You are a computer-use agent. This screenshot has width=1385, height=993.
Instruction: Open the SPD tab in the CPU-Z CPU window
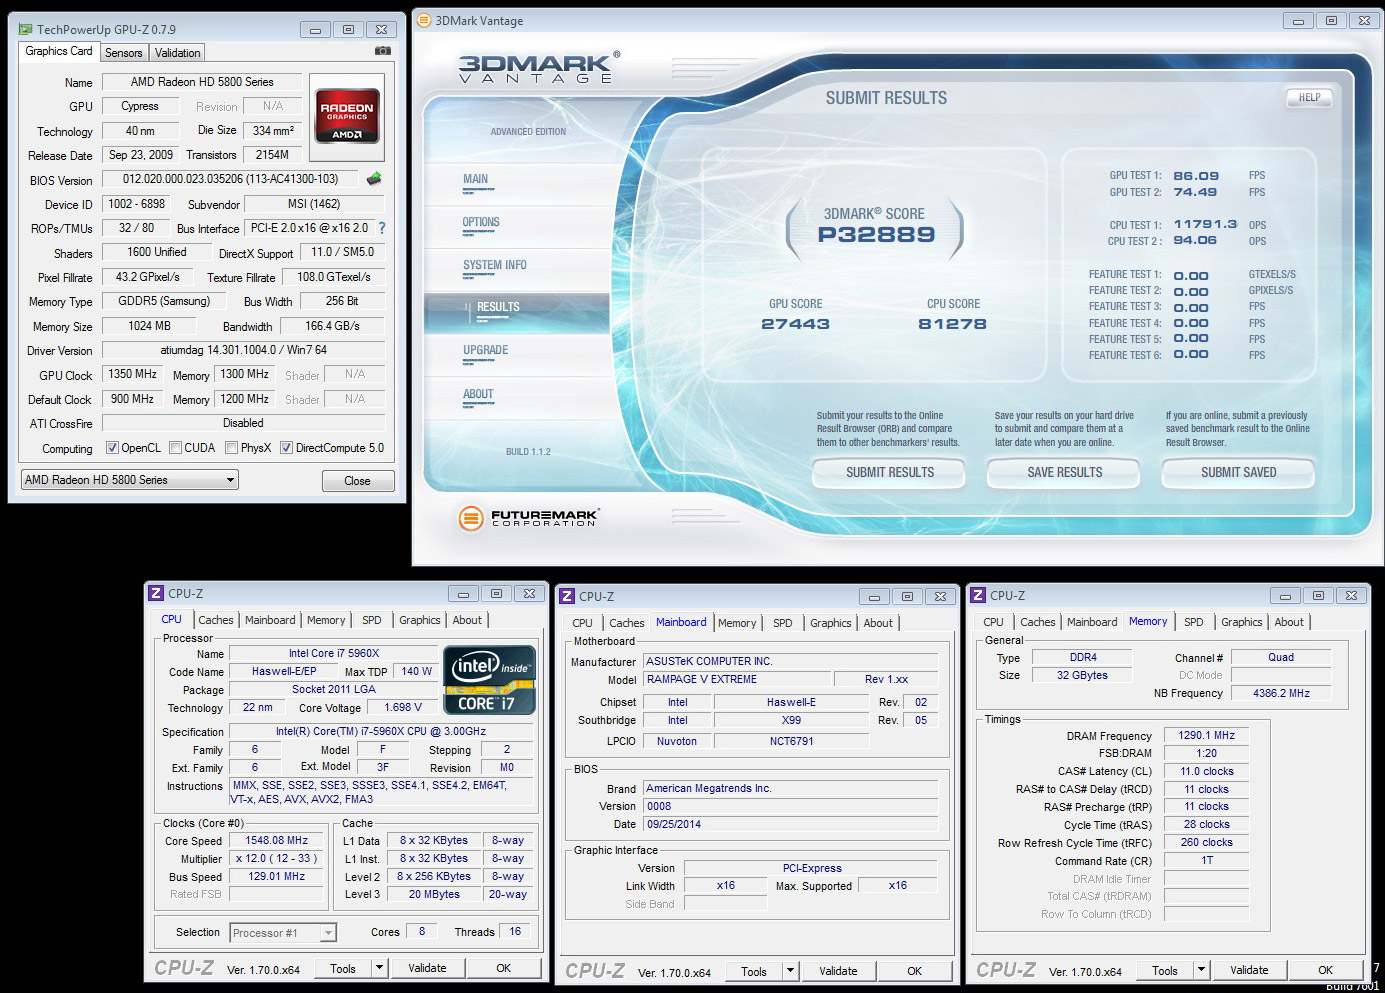372,620
